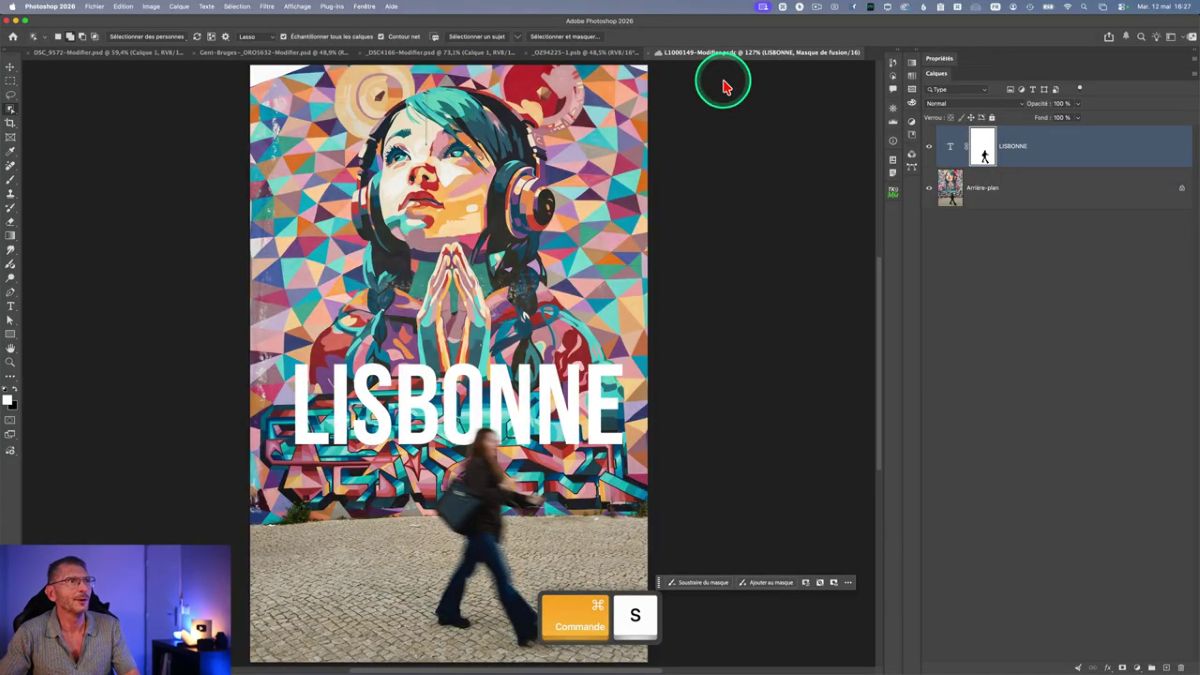This screenshot has height=675, width=1200.
Task: Select the LISBONNE layer mask thumbnail
Action: point(983,147)
